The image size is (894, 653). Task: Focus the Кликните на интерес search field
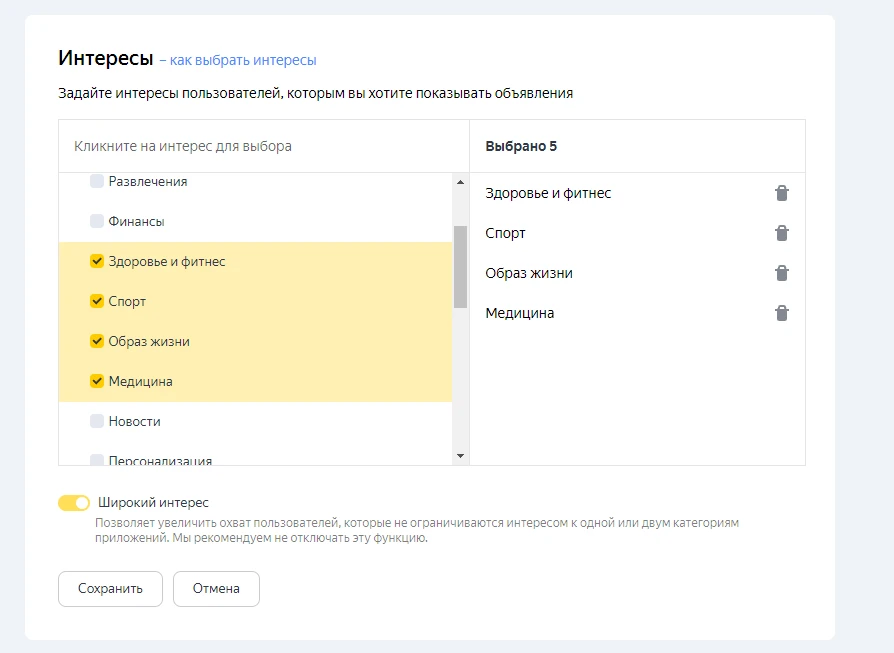(264, 146)
